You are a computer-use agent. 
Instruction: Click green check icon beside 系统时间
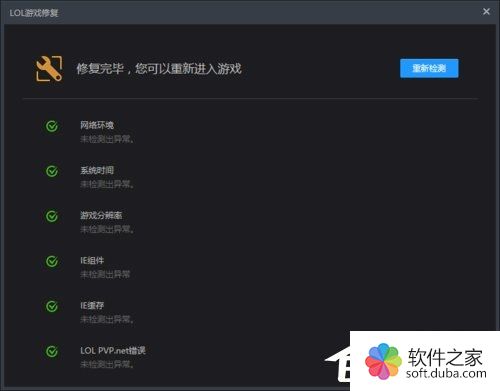click(52, 171)
